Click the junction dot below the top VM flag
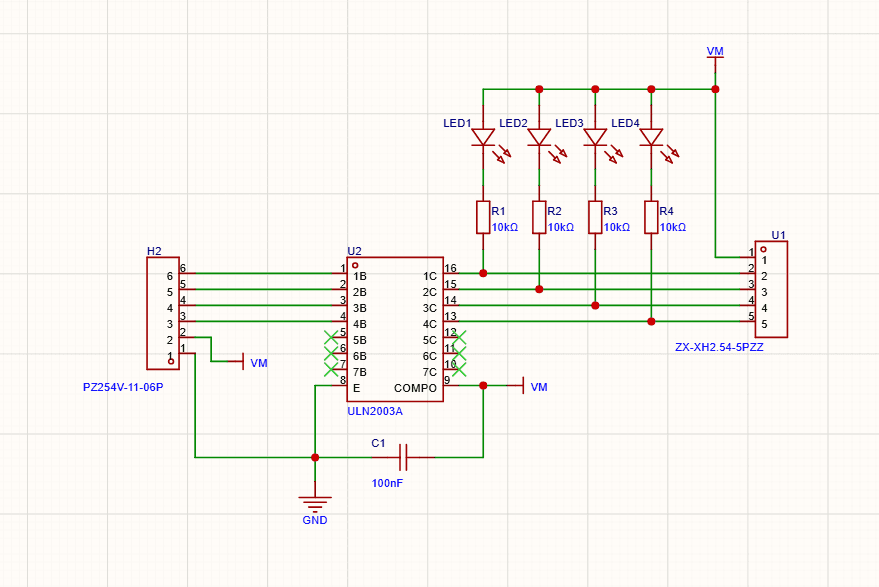The height and width of the screenshot is (587, 879). (x=715, y=89)
